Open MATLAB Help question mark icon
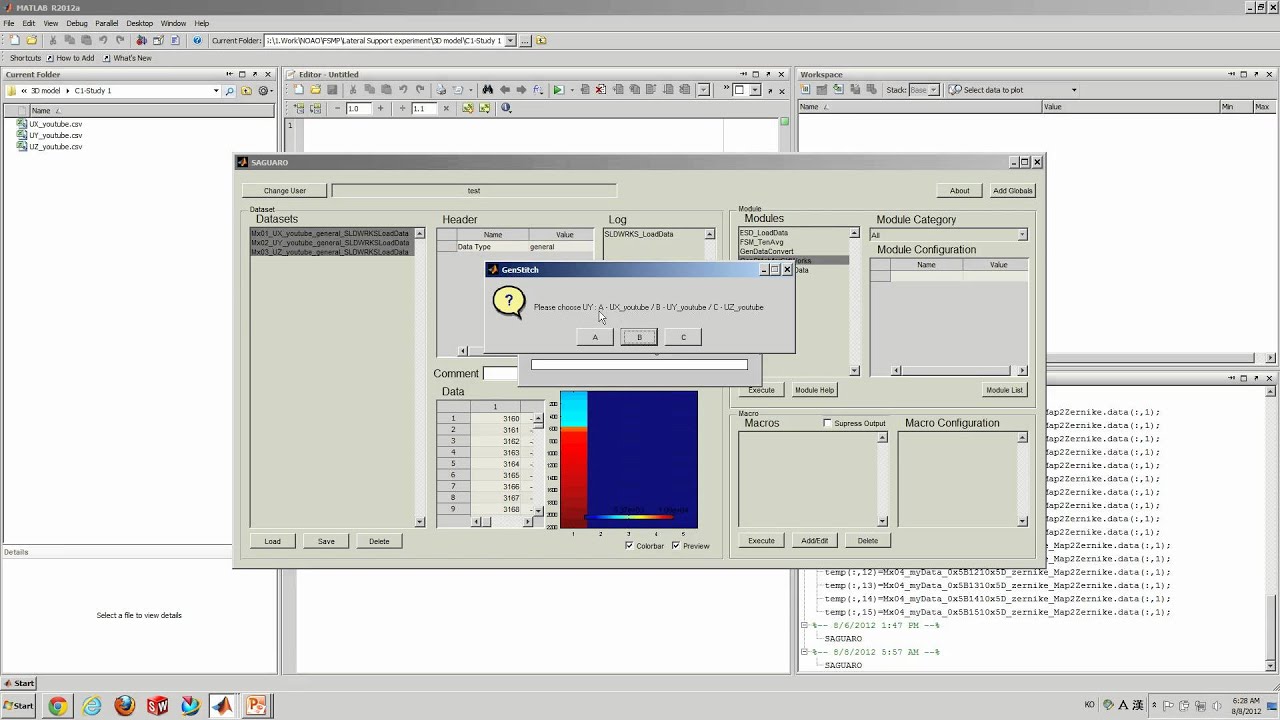 point(197,40)
